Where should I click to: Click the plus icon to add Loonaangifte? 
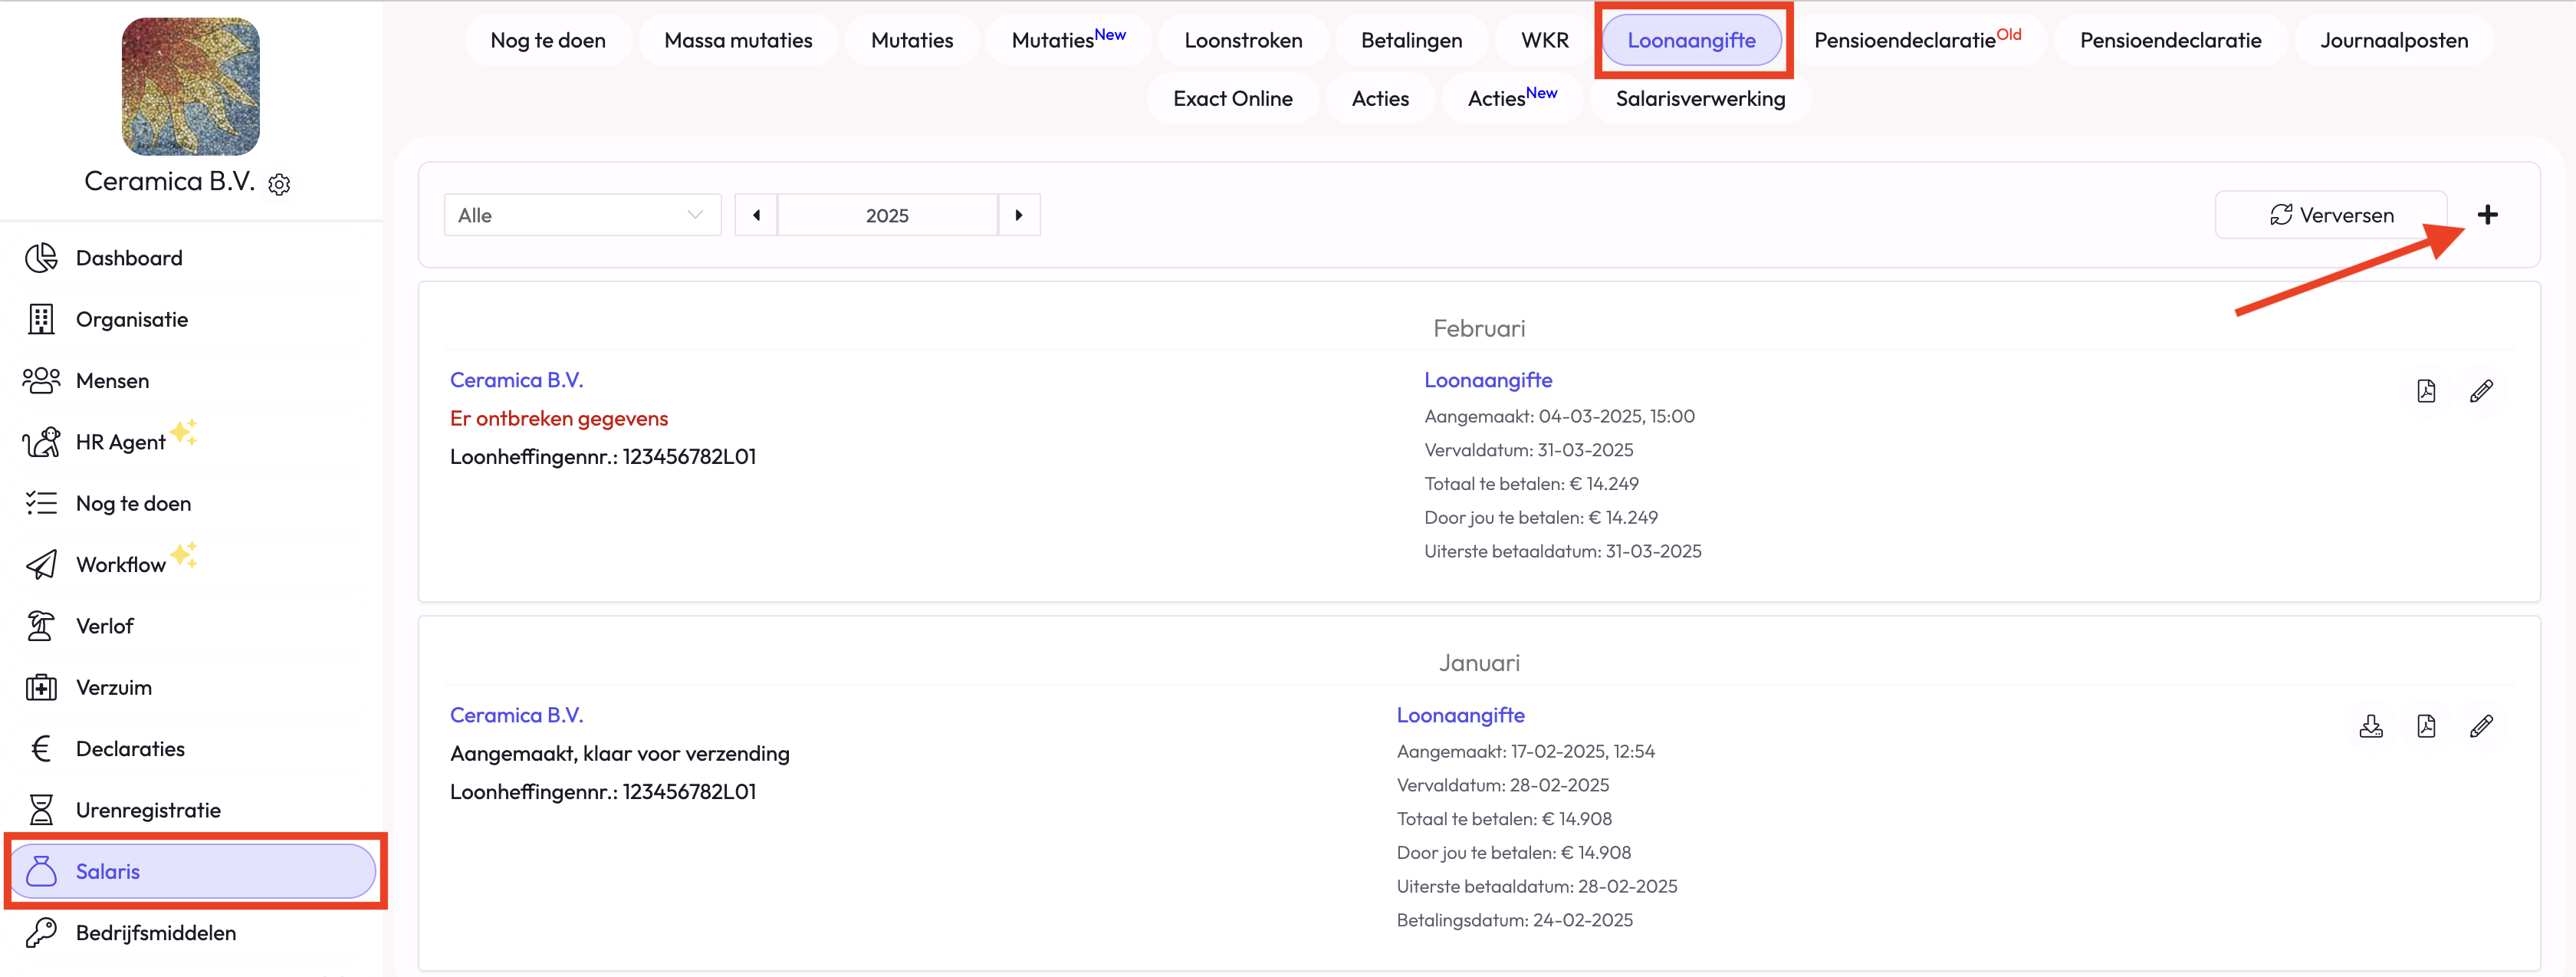(x=2487, y=215)
